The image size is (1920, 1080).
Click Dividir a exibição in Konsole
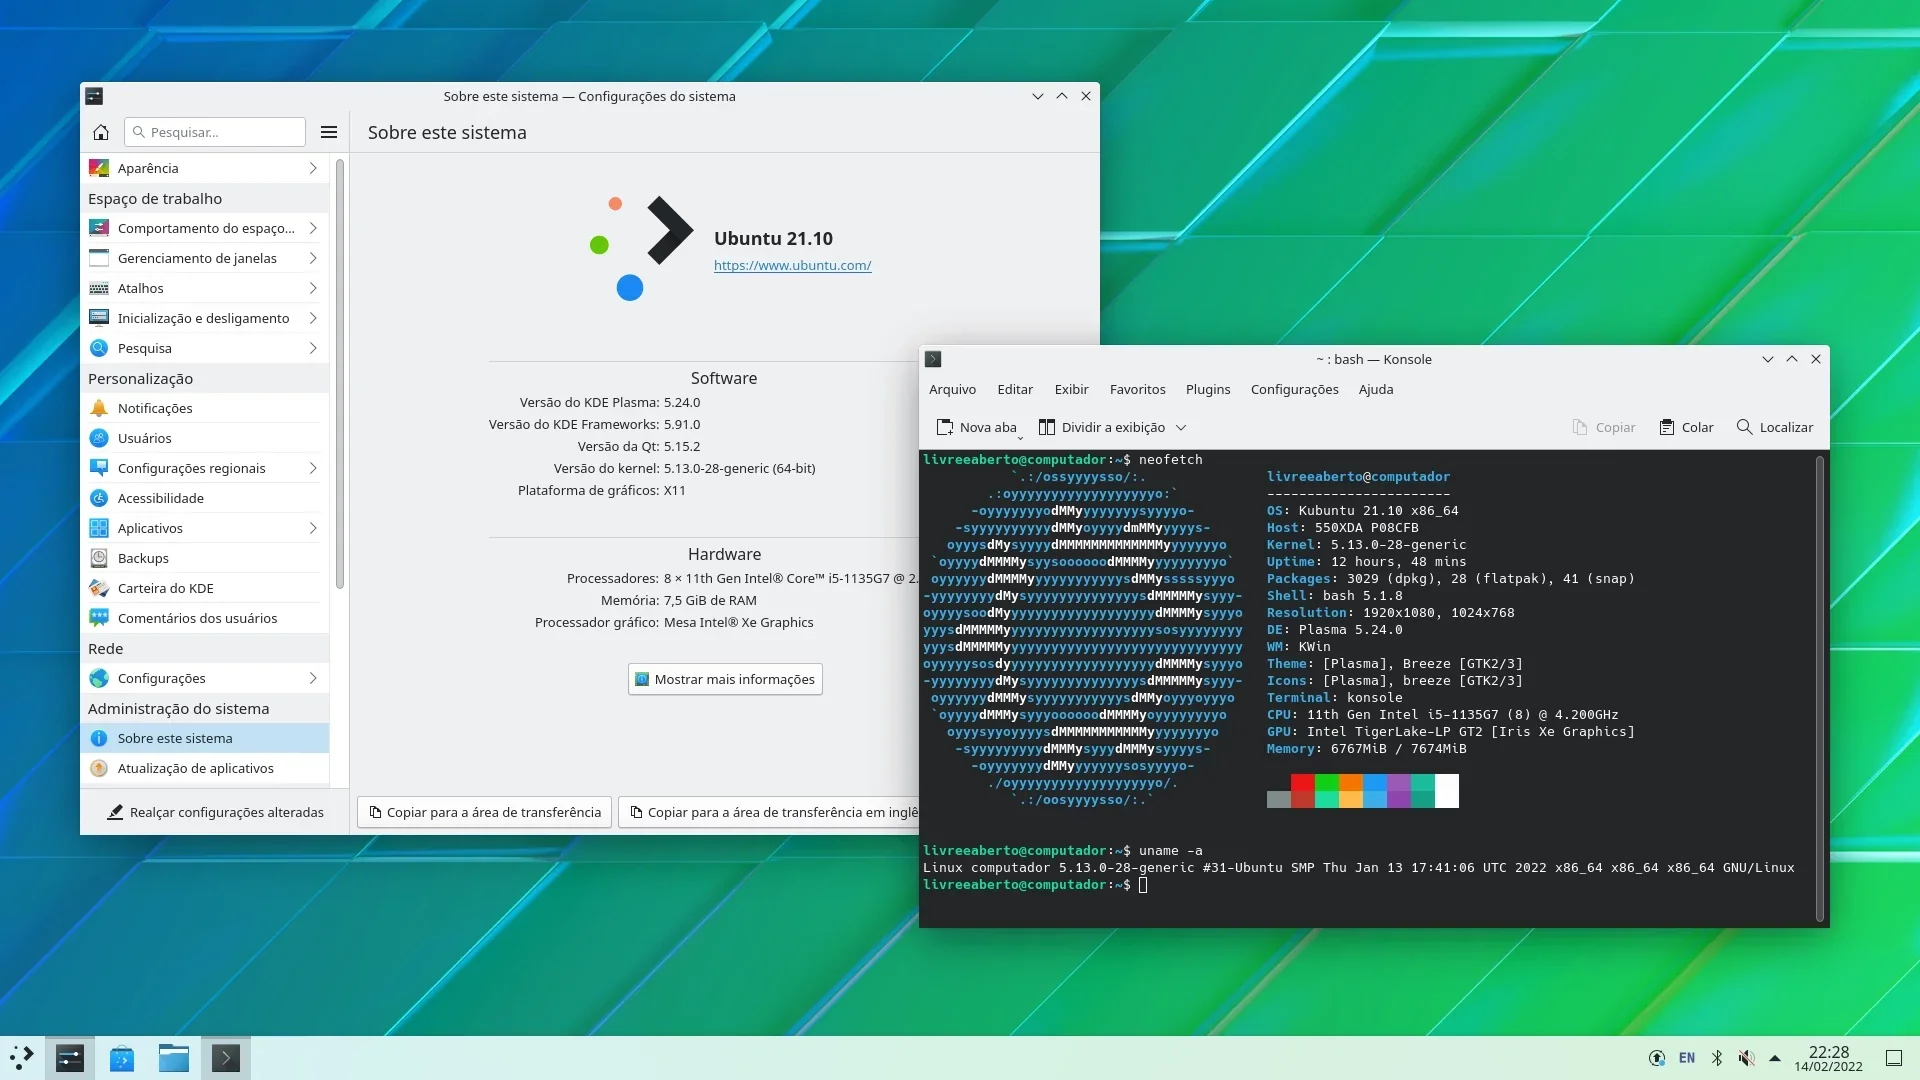[1102, 427]
